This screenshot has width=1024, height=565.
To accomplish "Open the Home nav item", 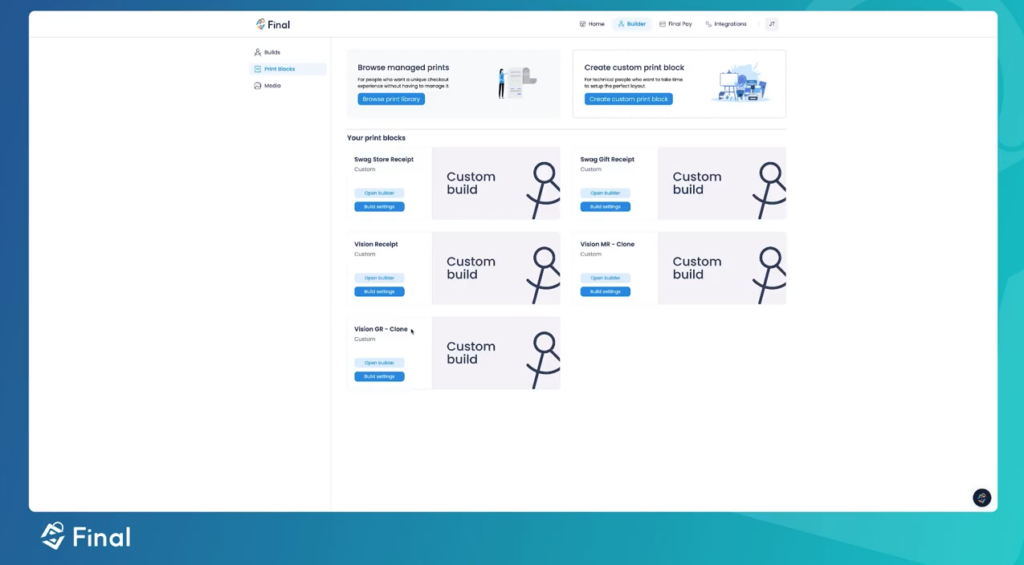I will coord(592,24).
